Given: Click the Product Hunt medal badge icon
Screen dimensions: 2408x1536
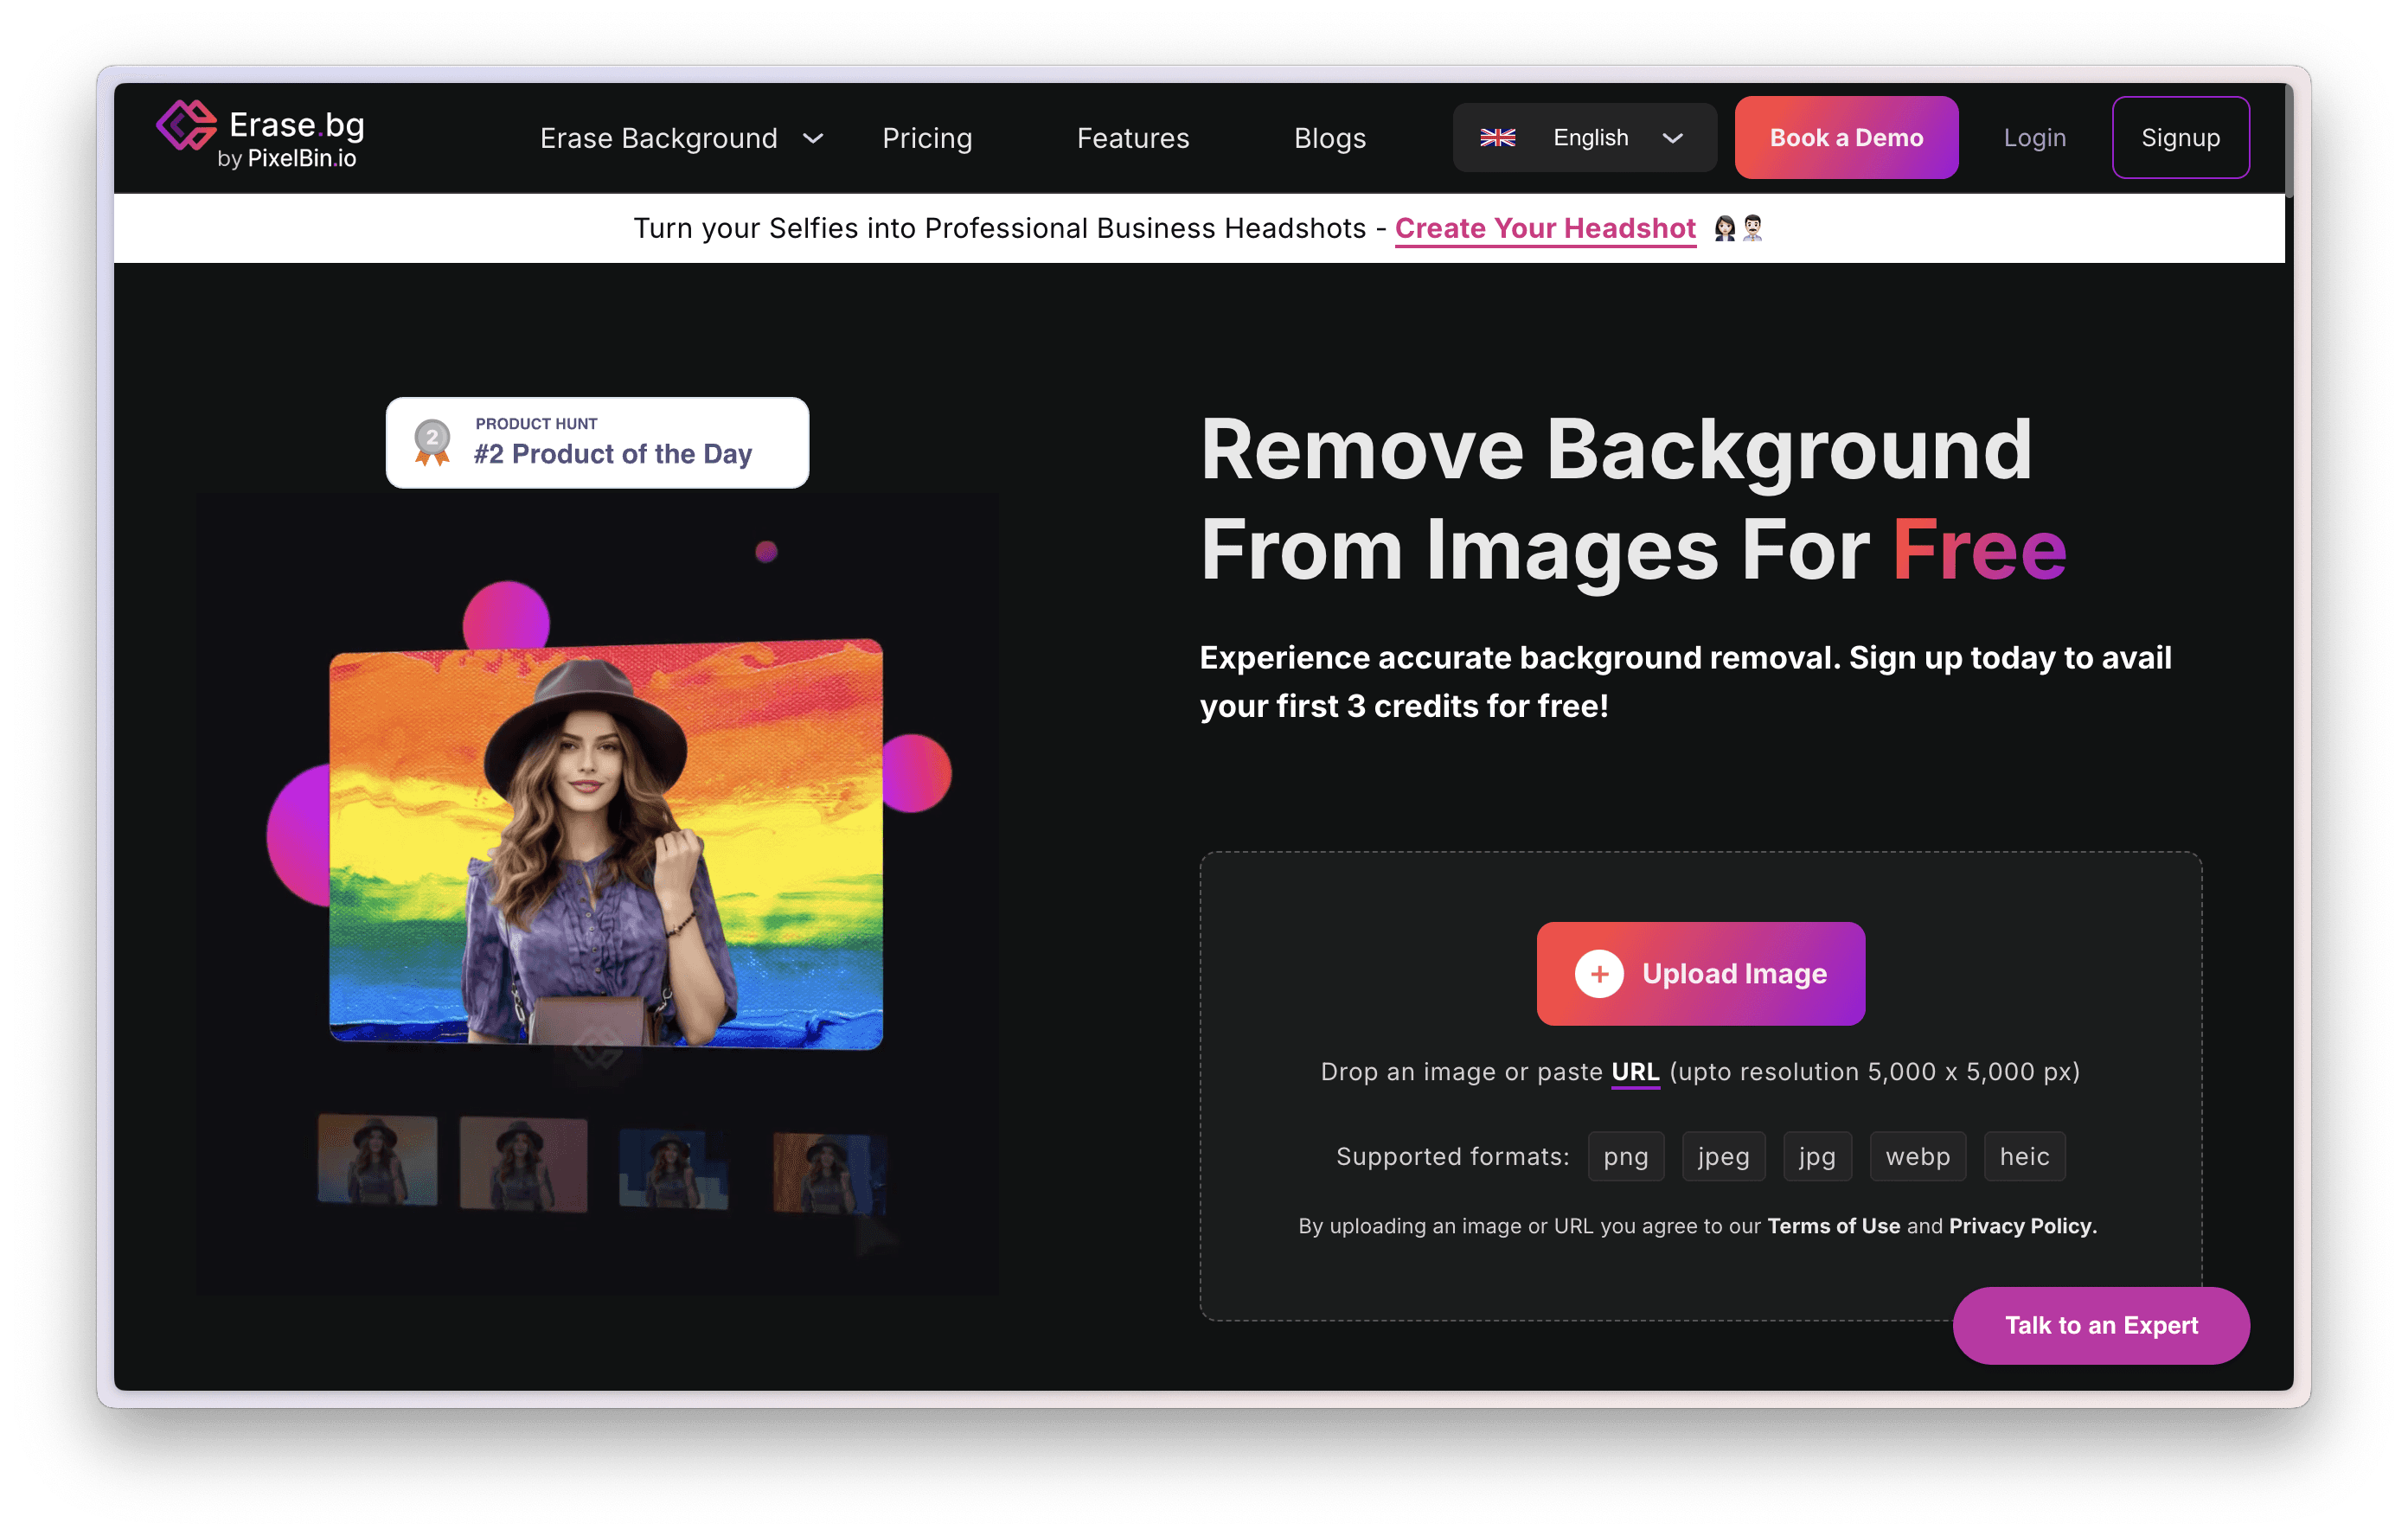Looking at the screenshot, I should tap(432, 442).
